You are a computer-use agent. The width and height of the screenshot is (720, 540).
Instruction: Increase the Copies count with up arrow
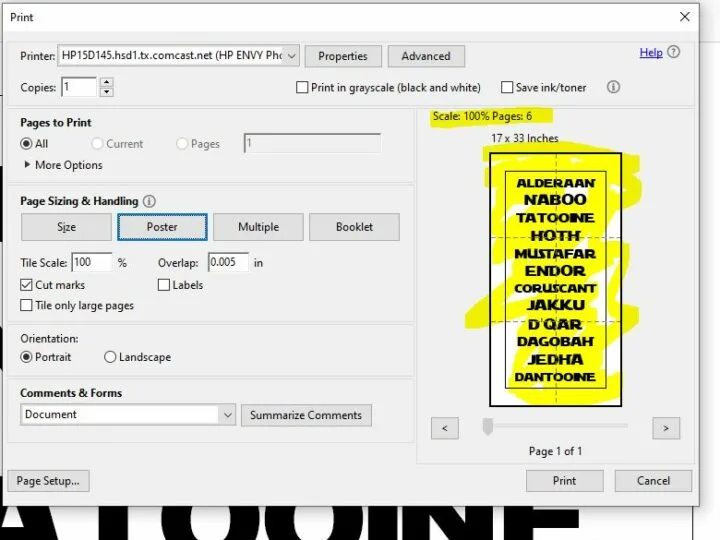pos(107,82)
